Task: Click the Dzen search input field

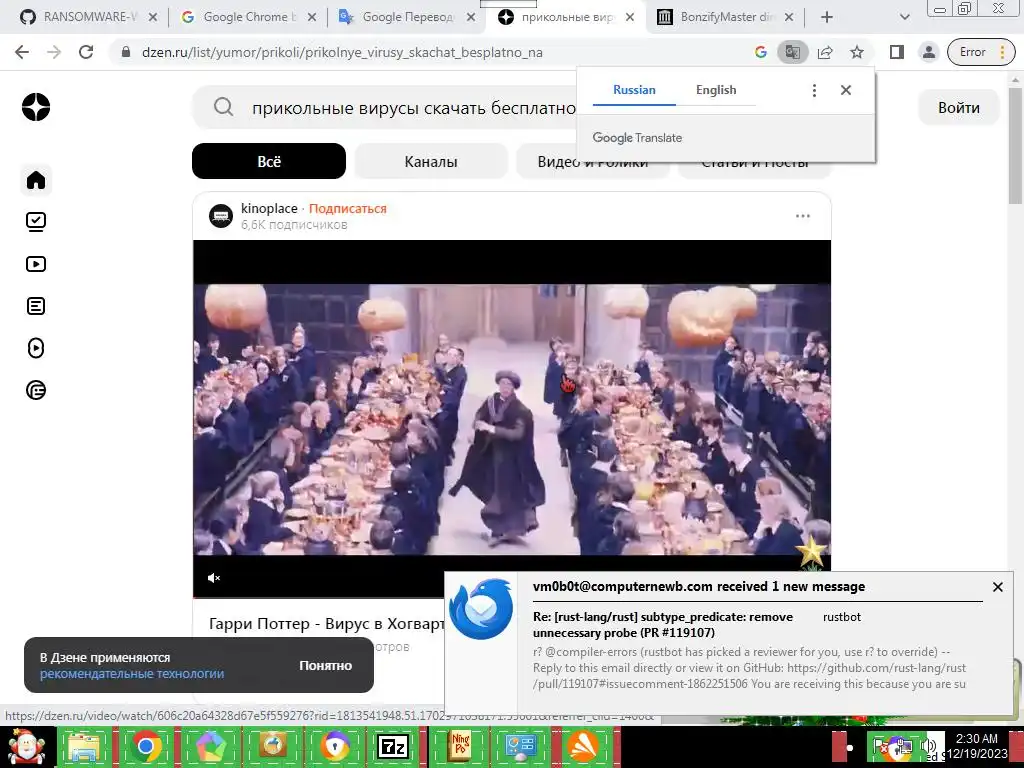Action: [413, 108]
